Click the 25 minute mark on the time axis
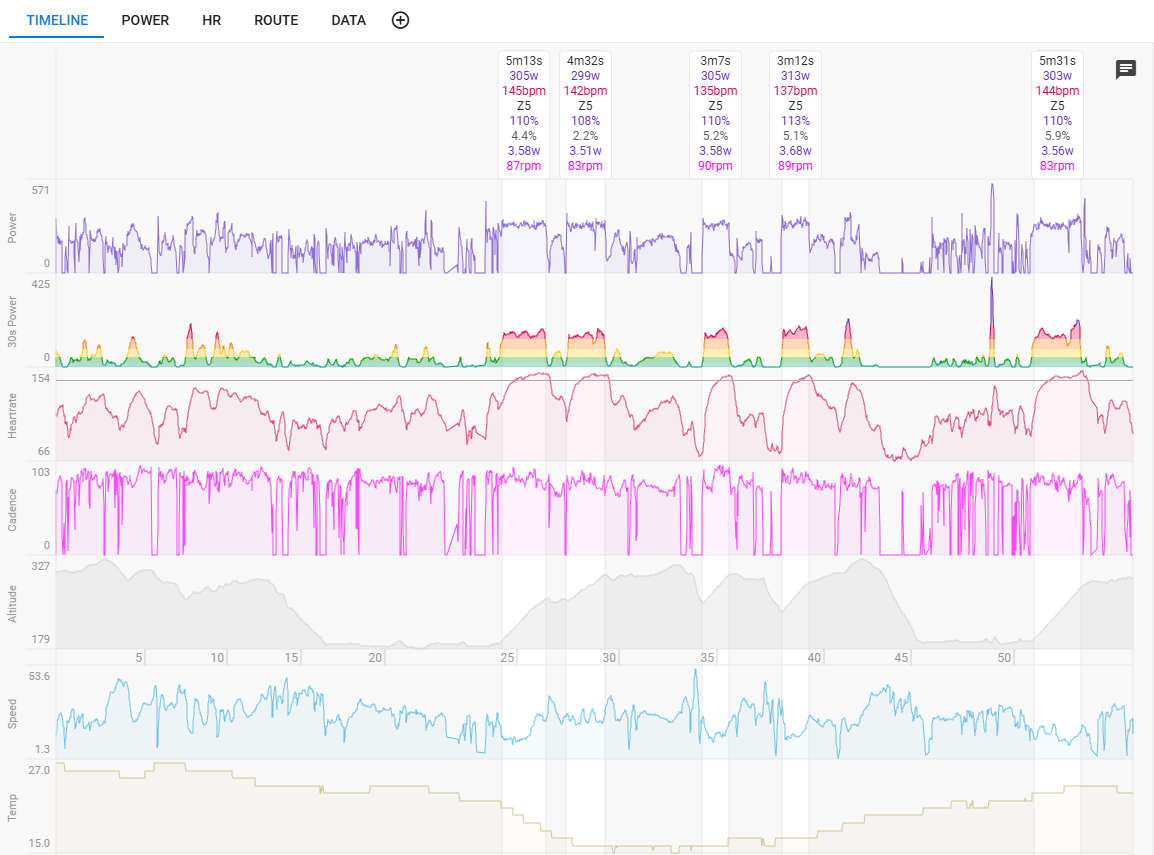1154x855 pixels. [x=508, y=658]
